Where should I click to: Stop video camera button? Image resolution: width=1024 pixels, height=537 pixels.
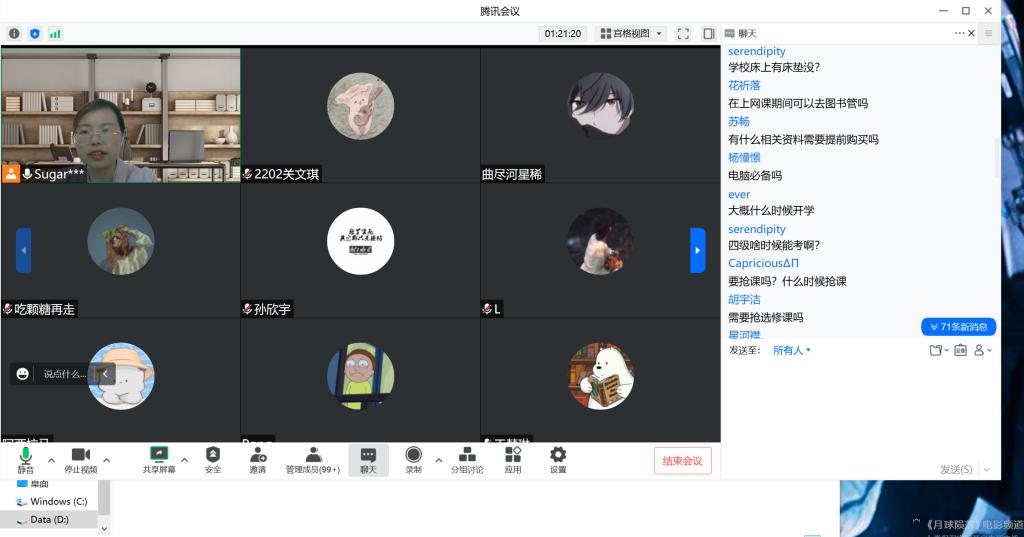(x=81, y=460)
